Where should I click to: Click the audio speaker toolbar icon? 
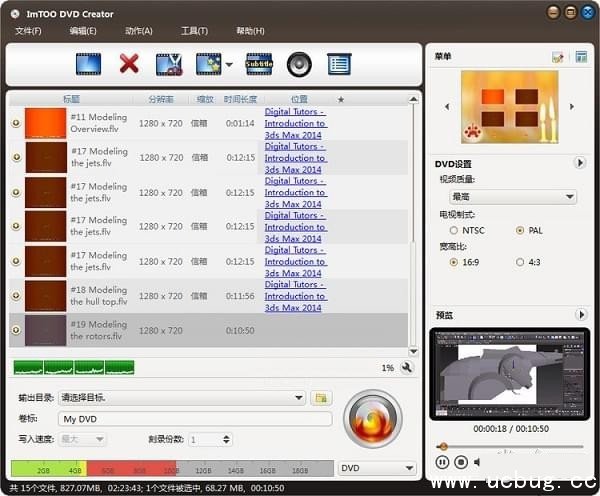[299, 65]
